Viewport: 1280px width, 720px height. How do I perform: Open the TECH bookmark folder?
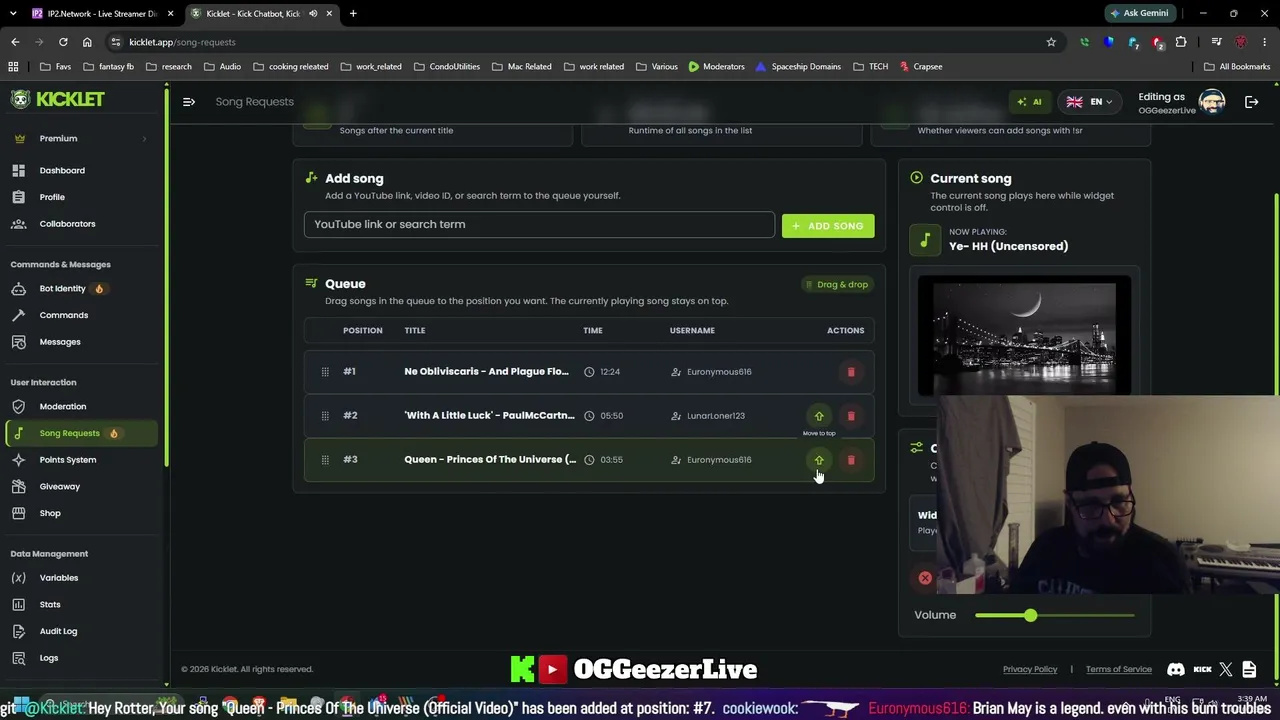pyautogui.click(x=870, y=67)
